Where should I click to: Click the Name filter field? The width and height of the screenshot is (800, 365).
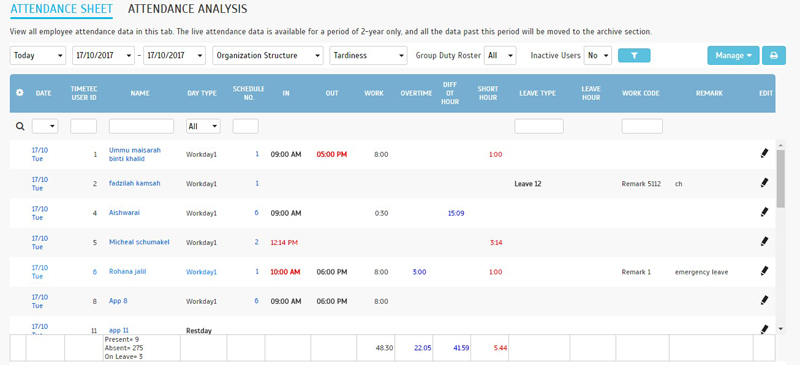click(141, 126)
